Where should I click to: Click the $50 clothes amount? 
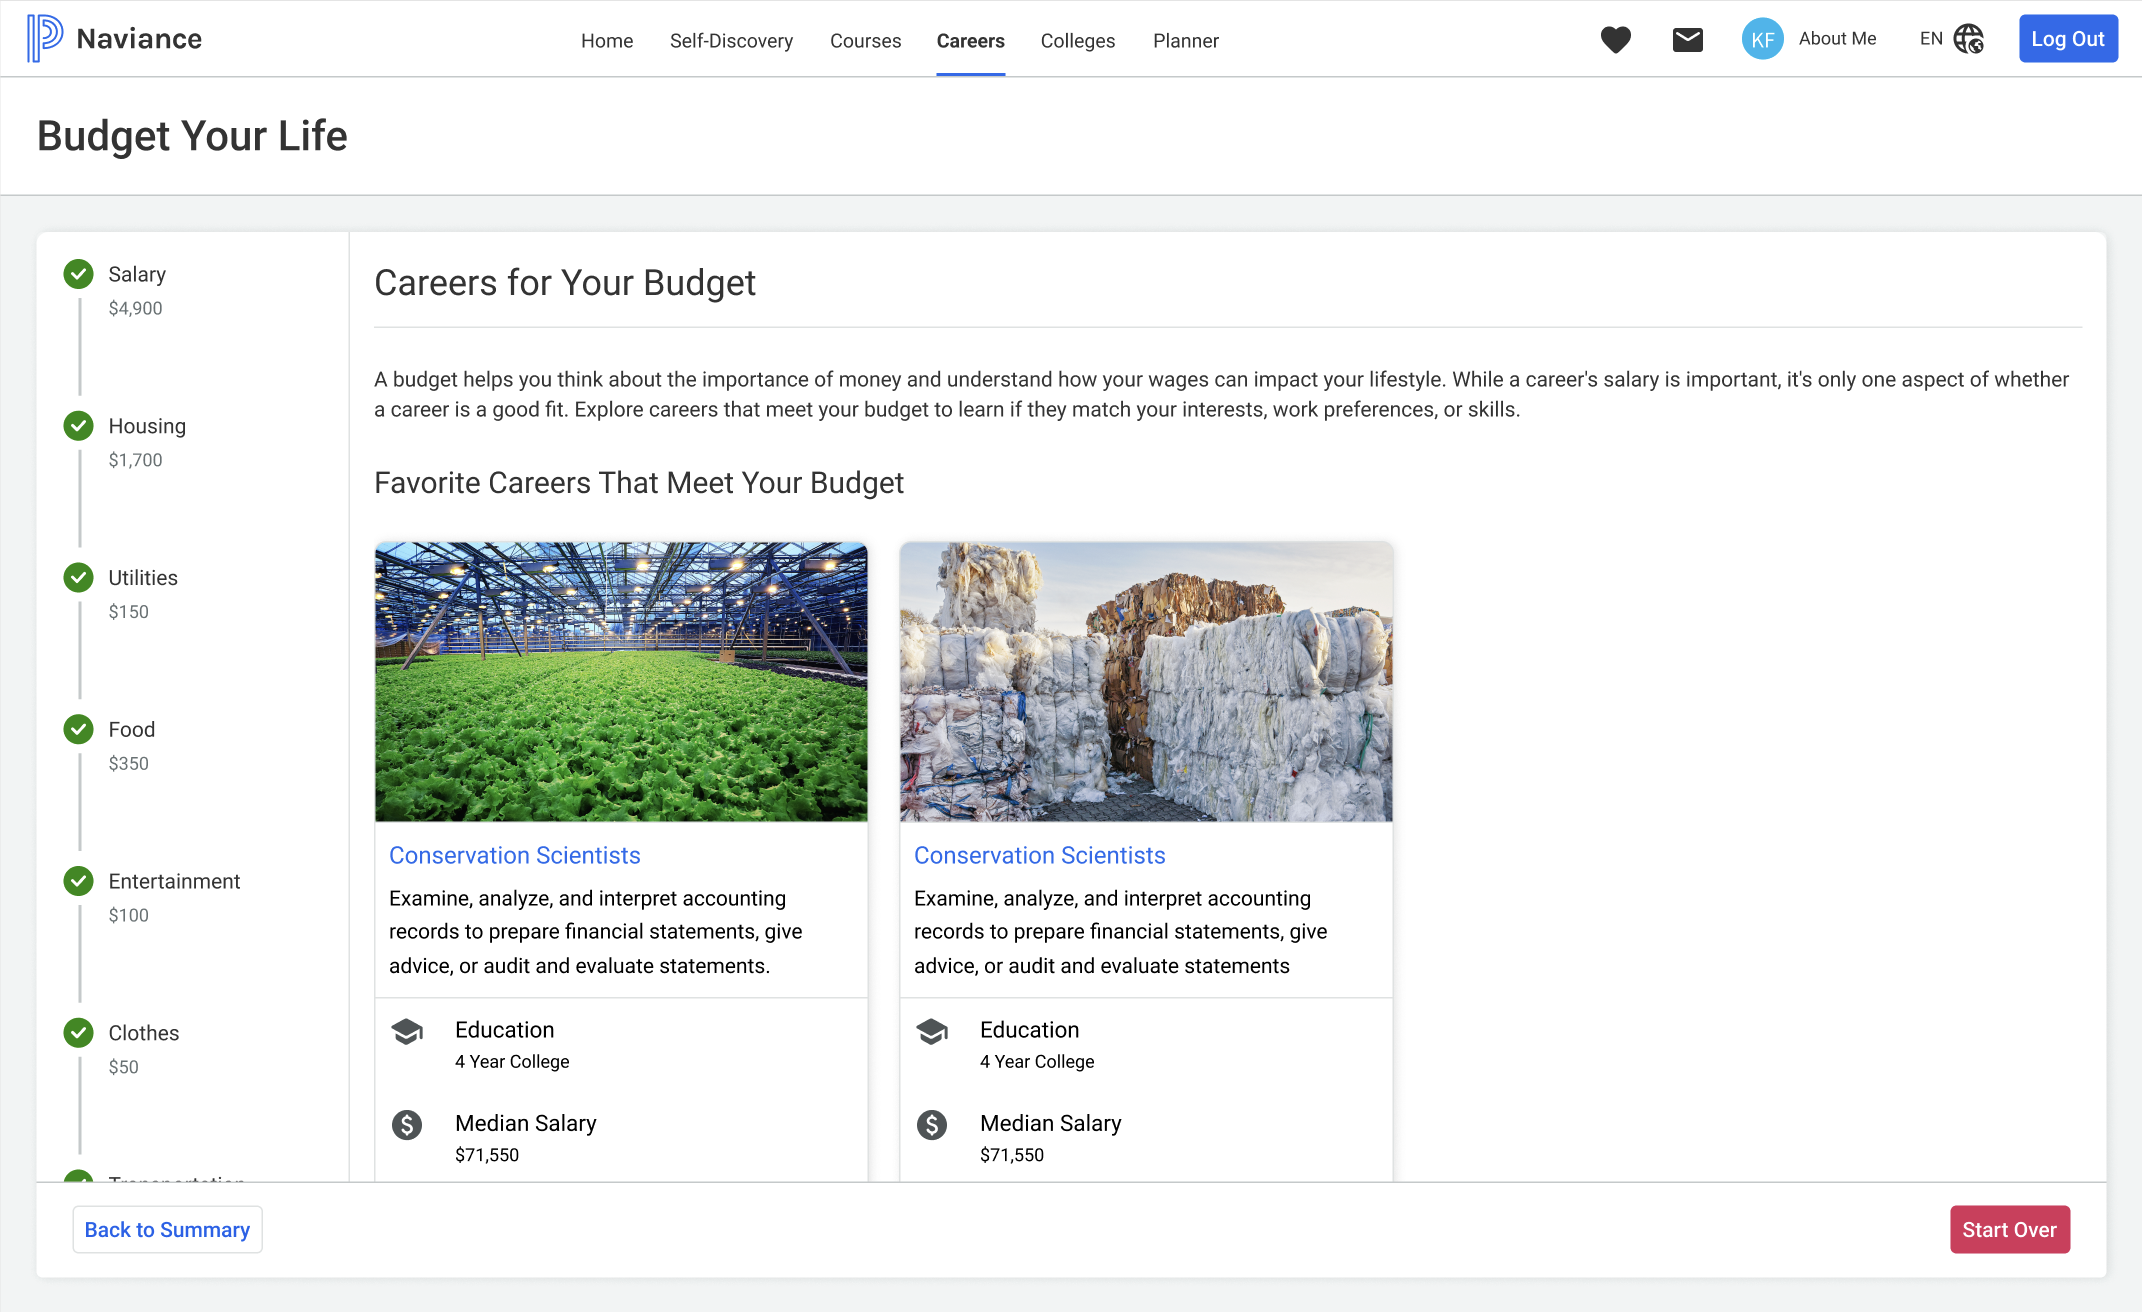coord(123,1068)
